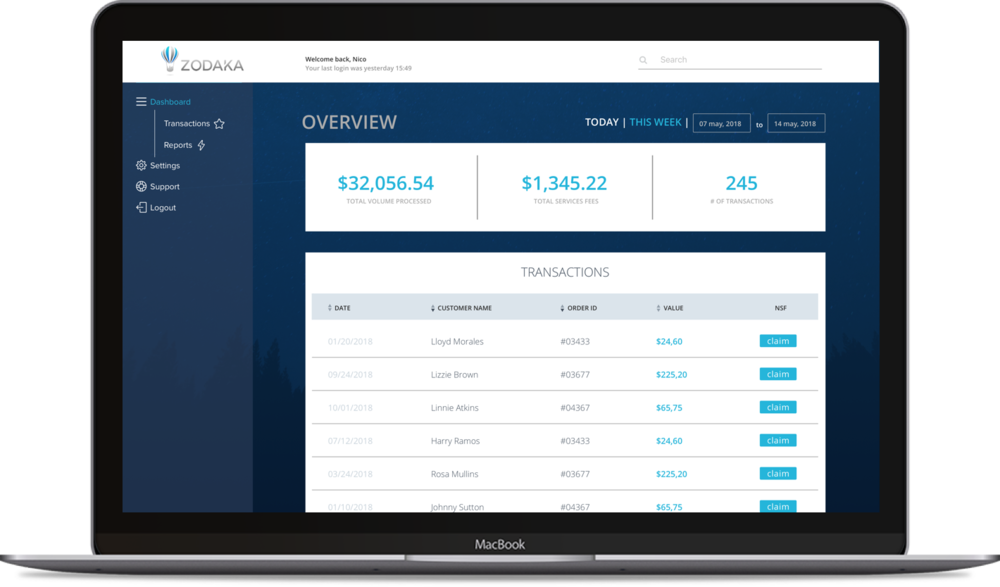The height and width of the screenshot is (587, 1000).
Task: Click the $1,345.22 total services fees figure
Action: pos(564,183)
